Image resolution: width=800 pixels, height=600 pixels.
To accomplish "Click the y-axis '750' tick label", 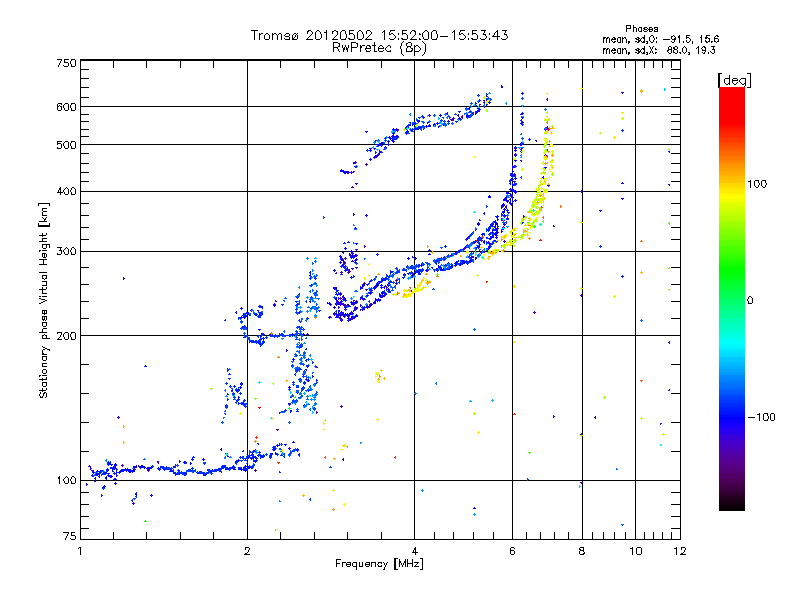I will (x=66, y=63).
